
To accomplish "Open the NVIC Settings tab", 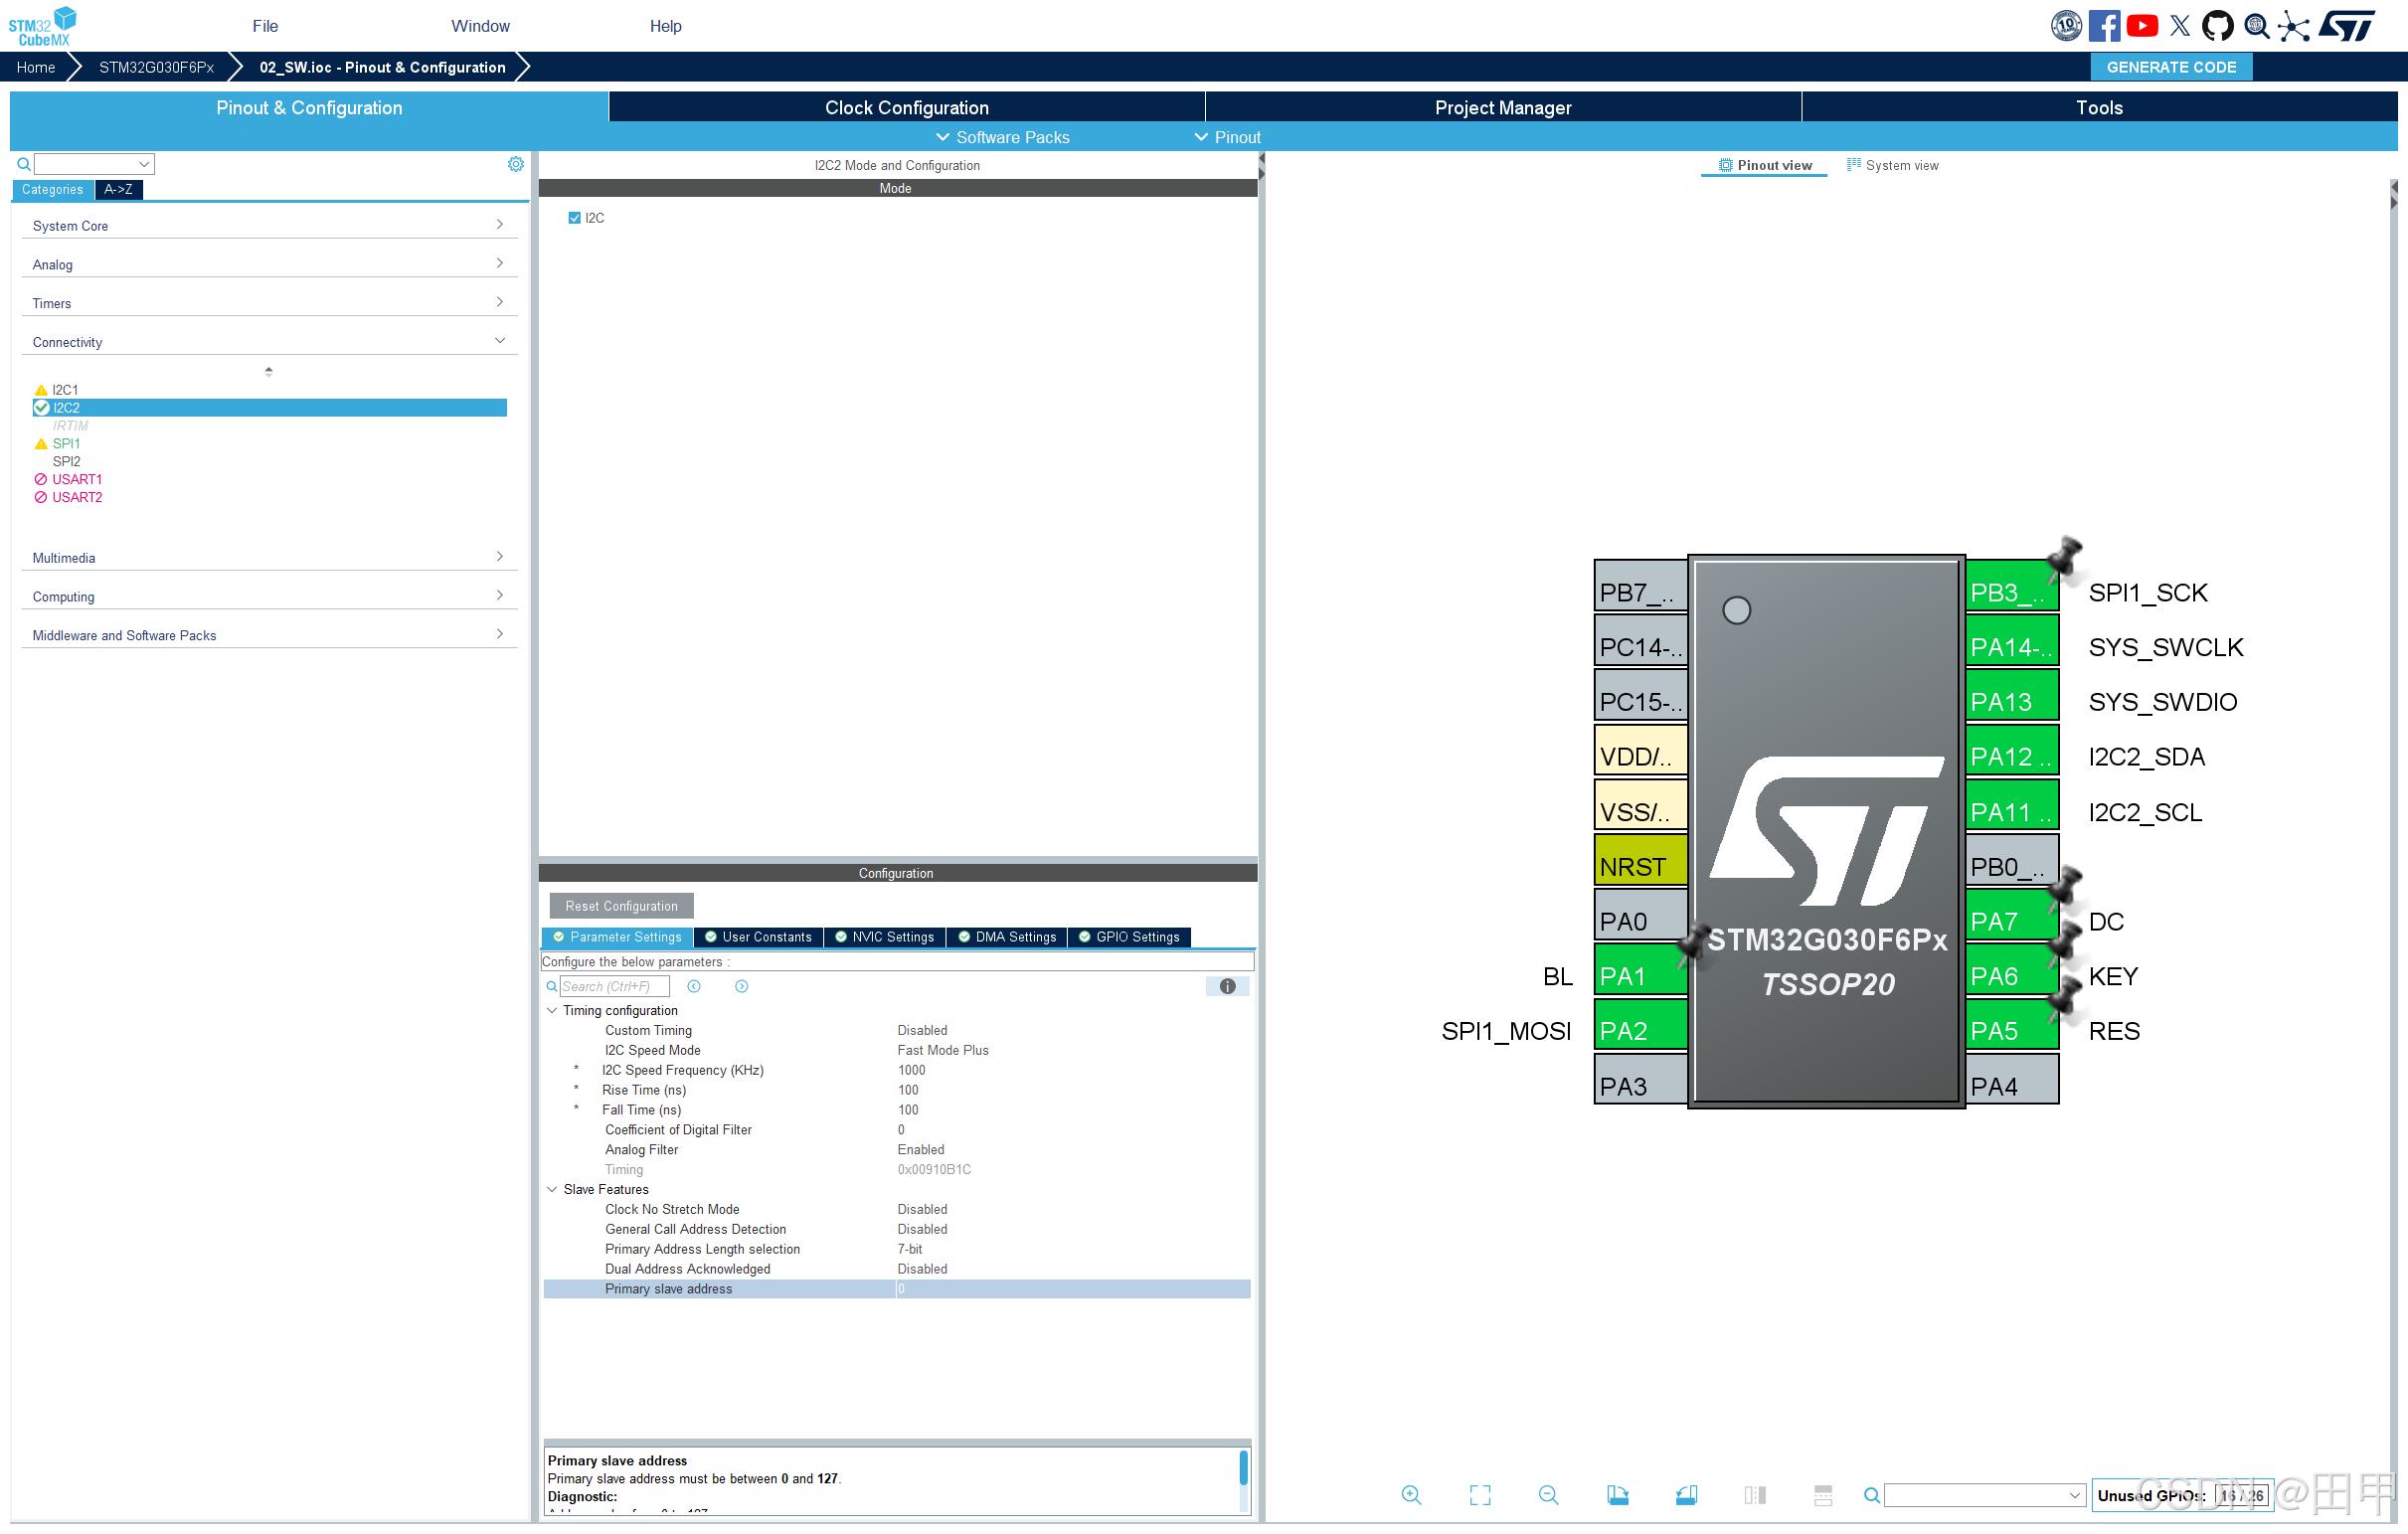I will (885, 937).
